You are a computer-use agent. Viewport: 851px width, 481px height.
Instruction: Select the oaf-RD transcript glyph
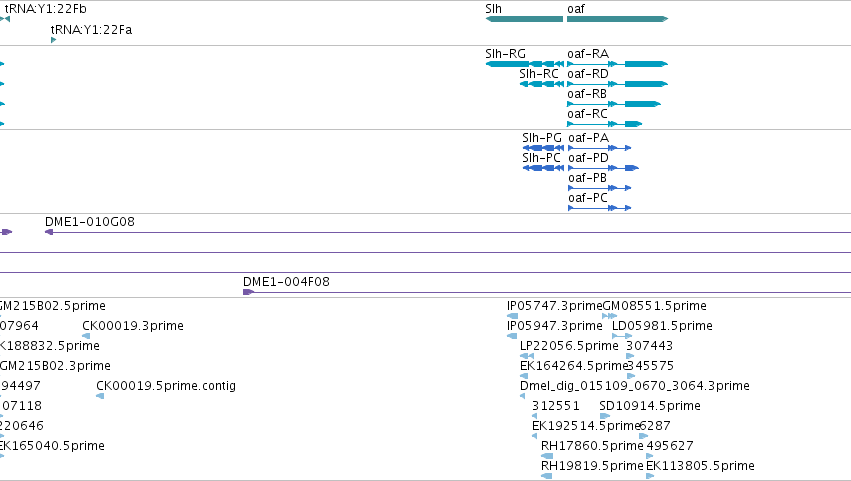coord(617,84)
